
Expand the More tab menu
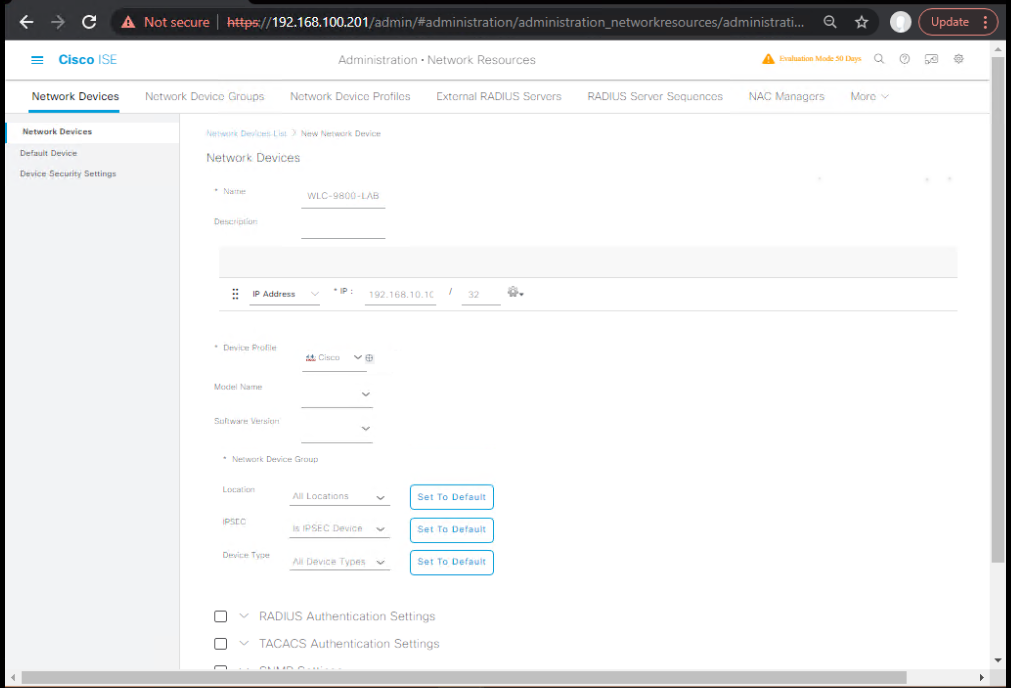coord(869,96)
